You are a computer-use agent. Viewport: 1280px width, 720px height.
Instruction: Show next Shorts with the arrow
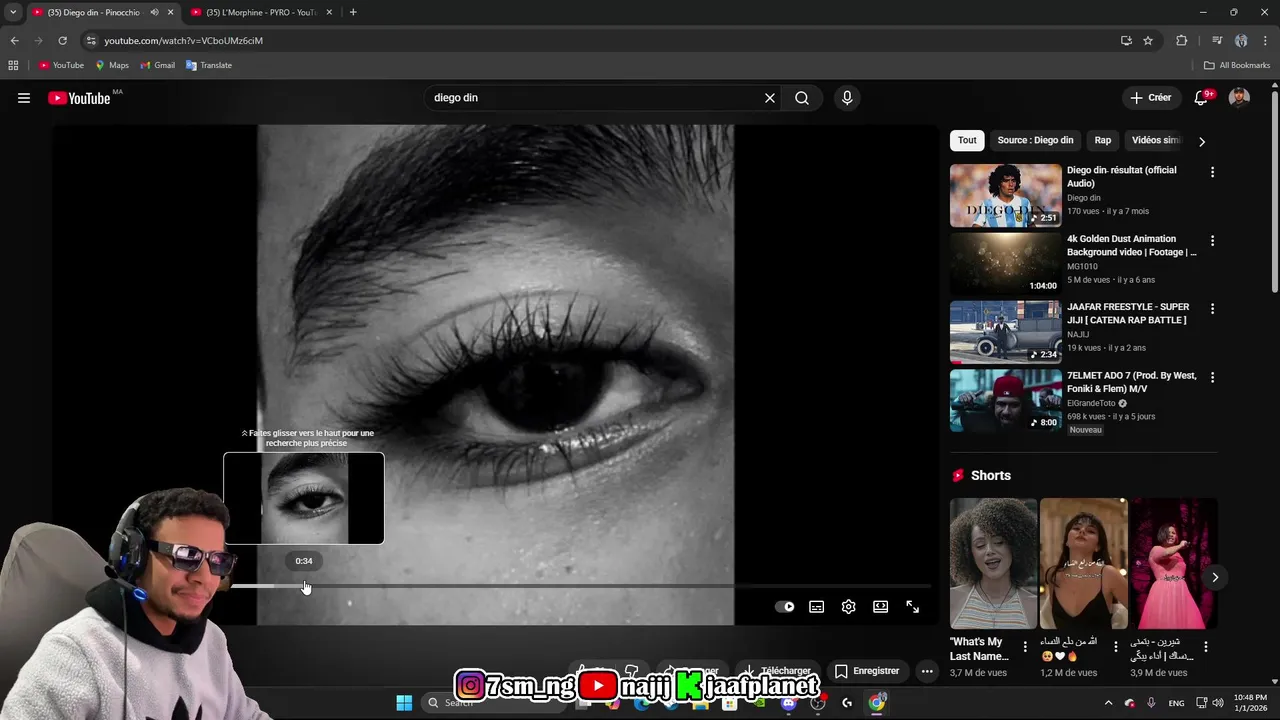pos(1215,577)
